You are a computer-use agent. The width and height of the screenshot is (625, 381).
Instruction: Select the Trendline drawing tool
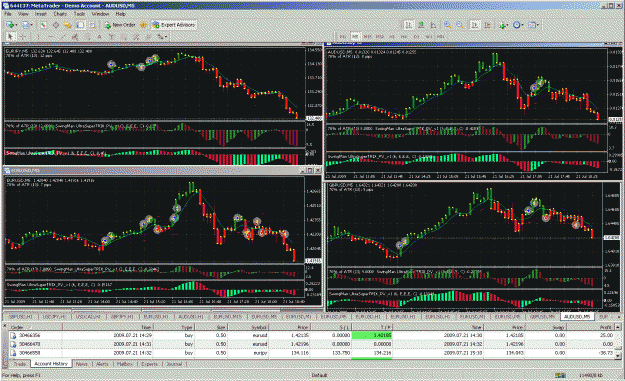tap(63, 37)
